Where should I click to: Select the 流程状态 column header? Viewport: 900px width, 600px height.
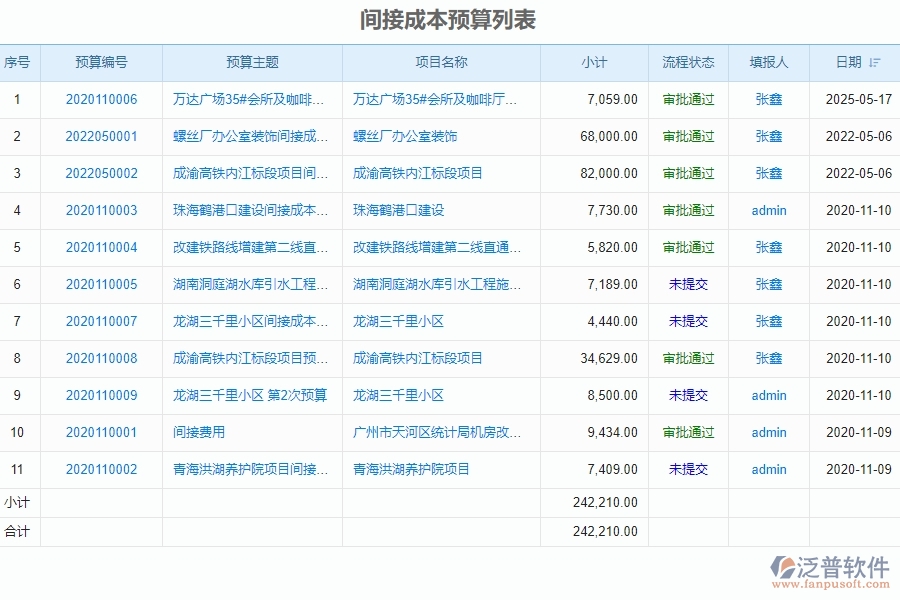pyautogui.click(x=688, y=62)
